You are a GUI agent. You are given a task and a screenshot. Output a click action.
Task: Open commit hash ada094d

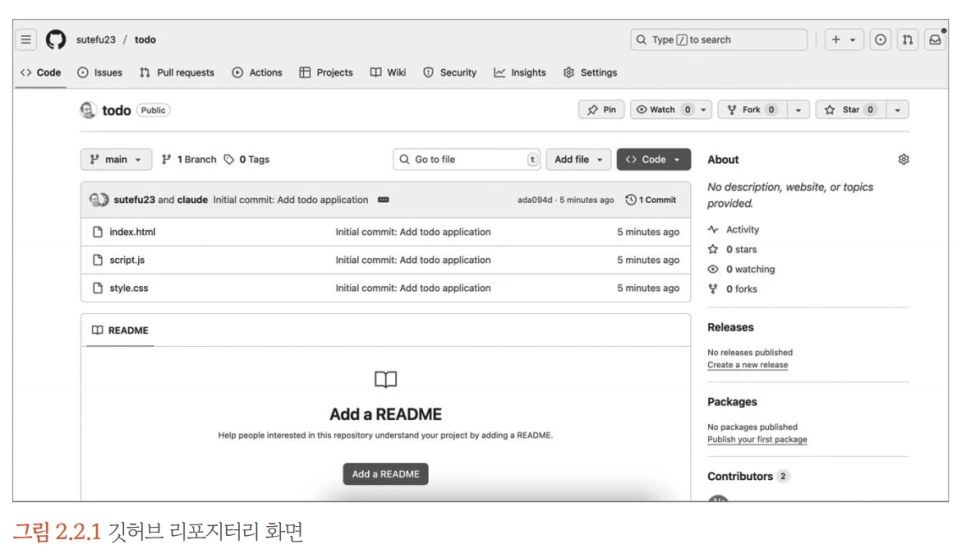pos(535,200)
